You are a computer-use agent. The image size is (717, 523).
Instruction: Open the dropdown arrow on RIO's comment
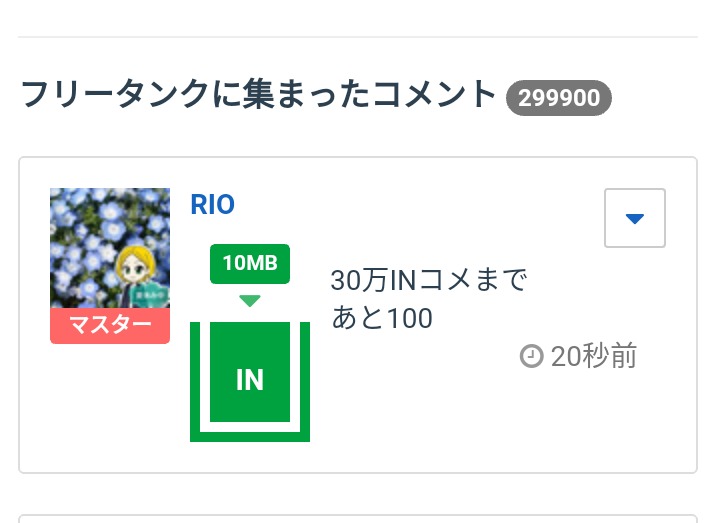[x=635, y=218]
